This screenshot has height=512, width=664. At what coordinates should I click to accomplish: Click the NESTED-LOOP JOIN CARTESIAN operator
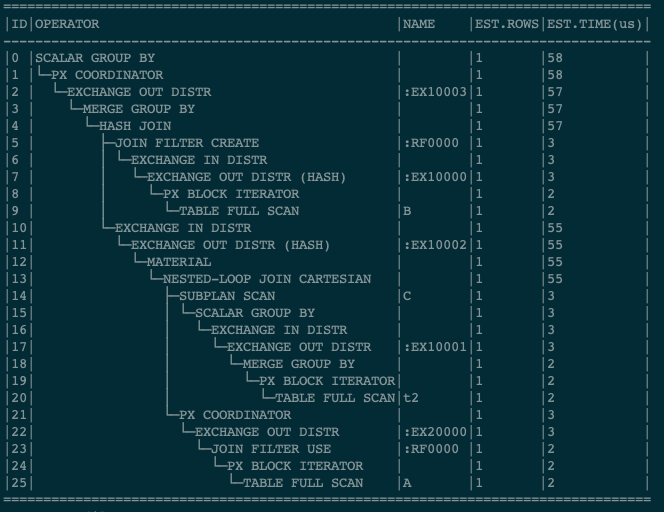[x=267, y=279]
